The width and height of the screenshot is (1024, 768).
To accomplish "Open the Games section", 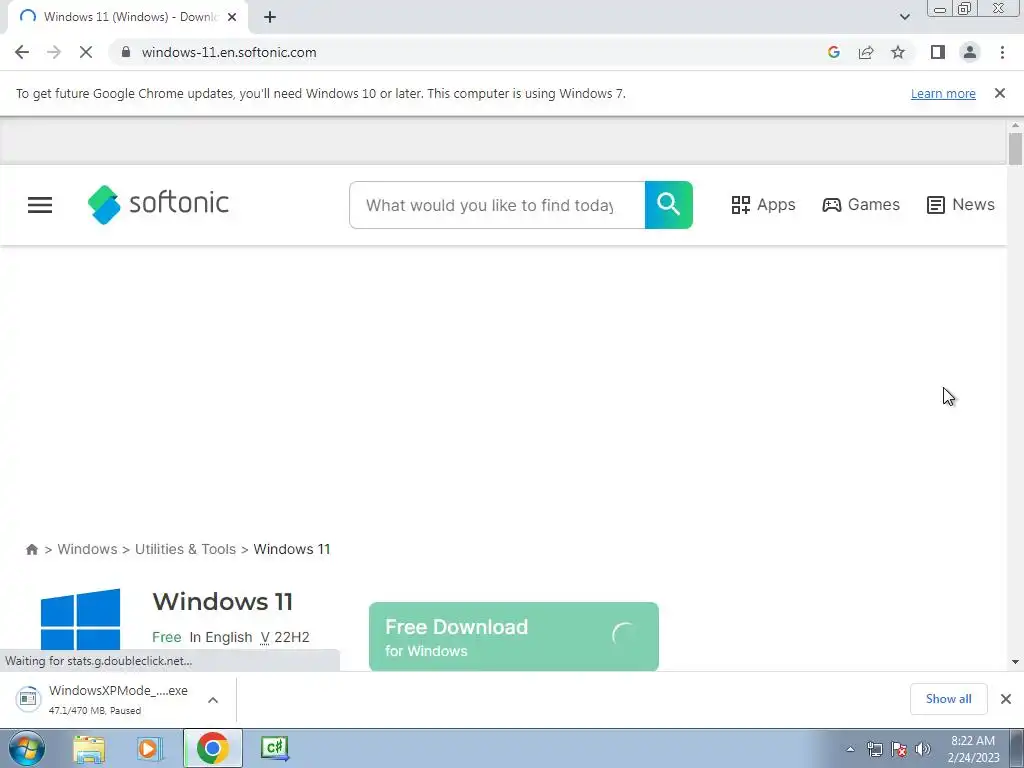I will pos(861,204).
